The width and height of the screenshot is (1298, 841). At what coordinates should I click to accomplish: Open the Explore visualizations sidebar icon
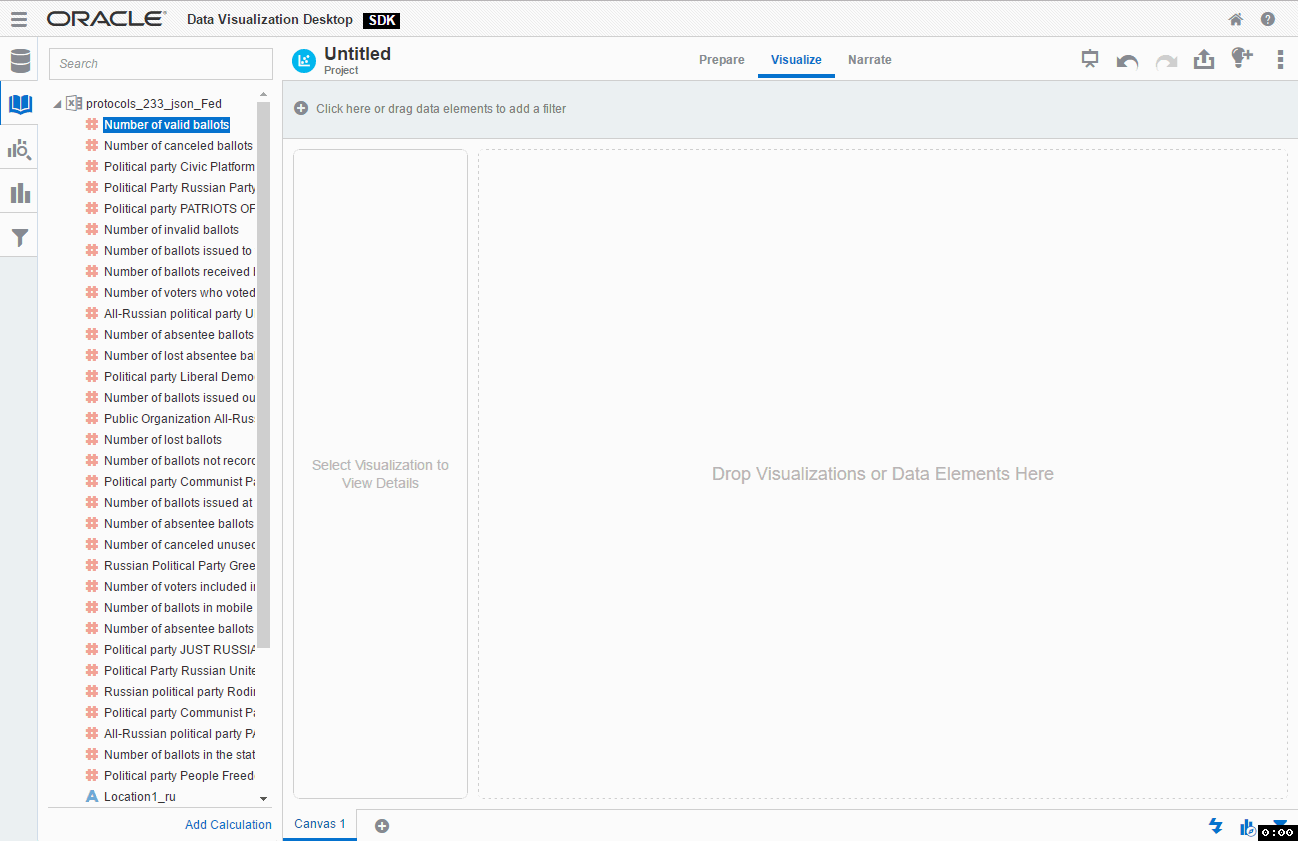(20, 148)
